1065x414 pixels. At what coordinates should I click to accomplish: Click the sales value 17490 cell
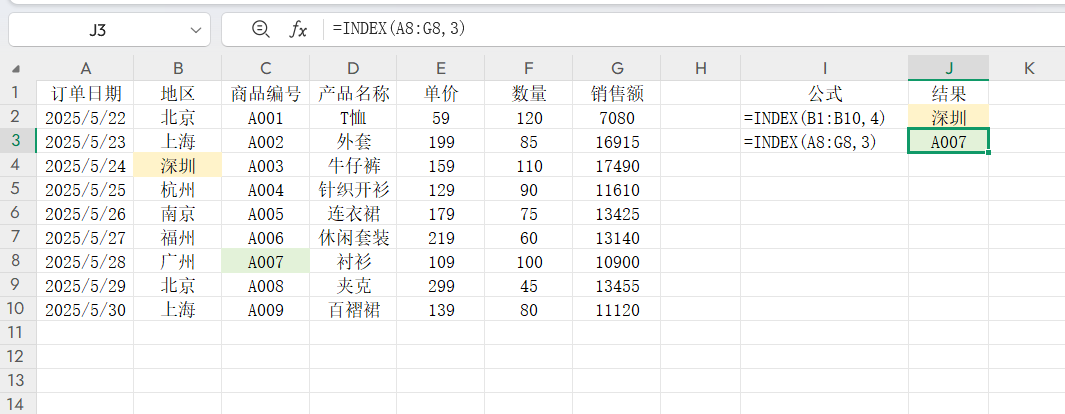tap(617, 165)
